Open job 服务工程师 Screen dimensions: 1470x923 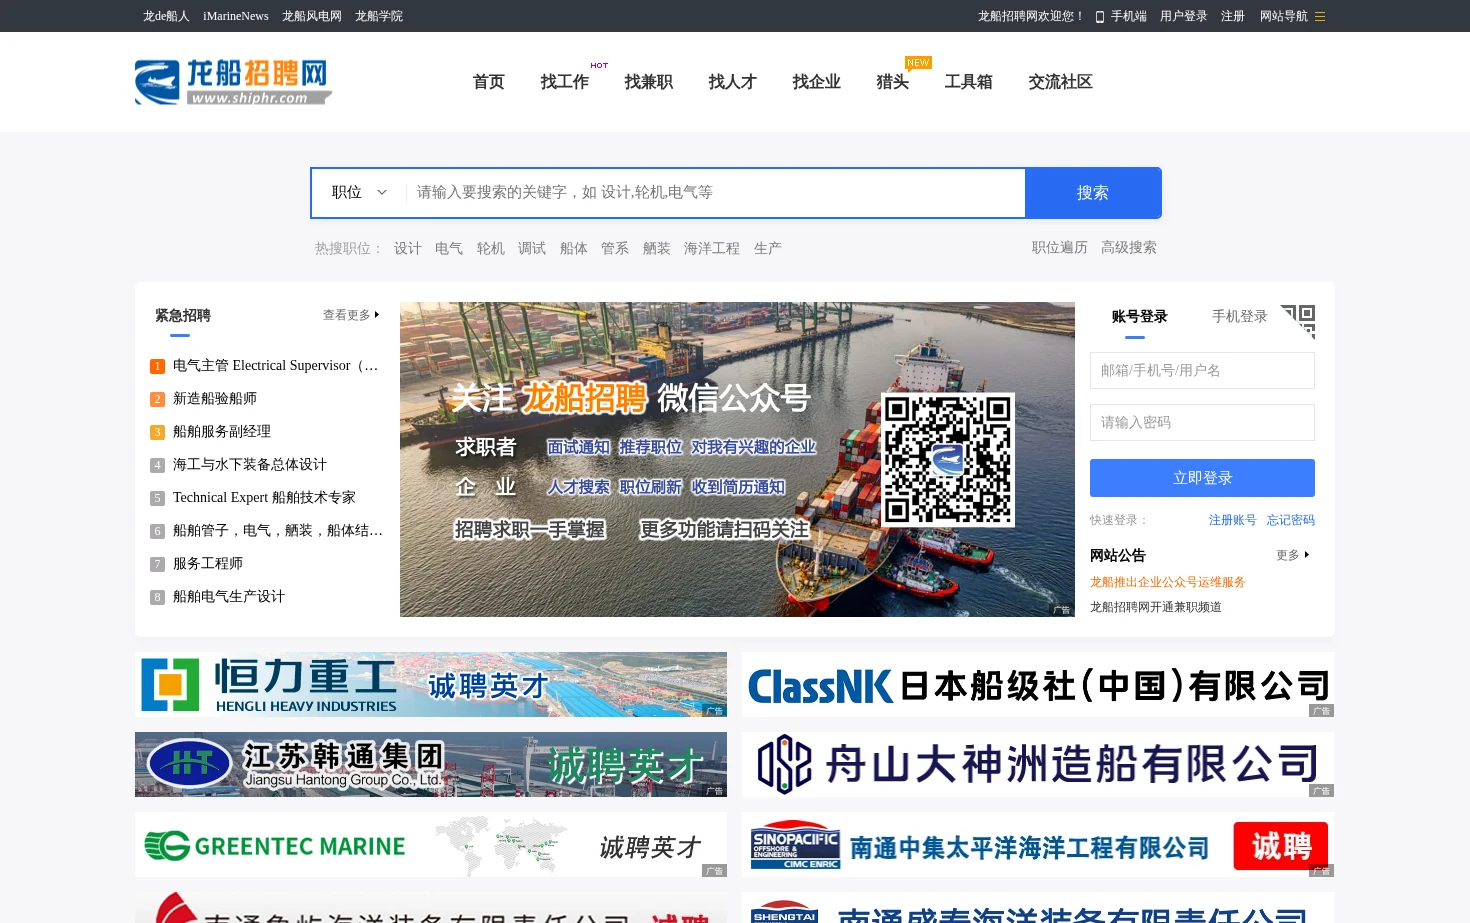[x=208, y=564]
